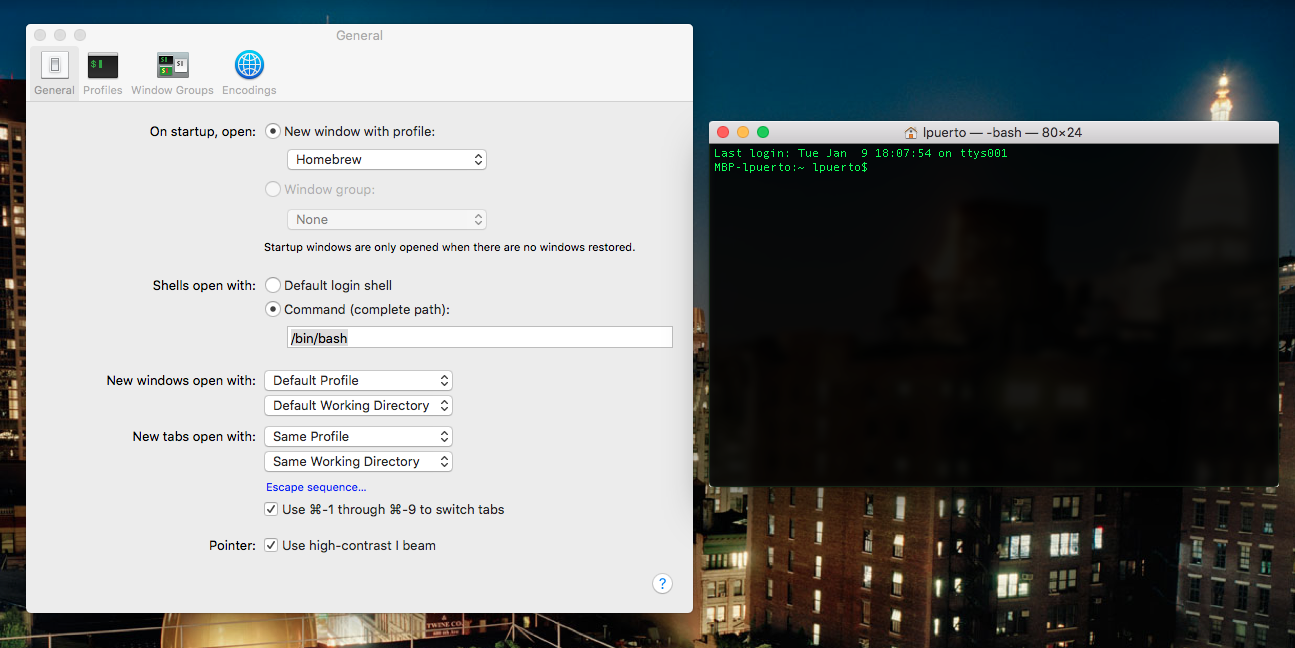The width and height of the screenshot is (1295, 648).
Task: Open the General preferences pane icon
Action: (x=54, y=66)
